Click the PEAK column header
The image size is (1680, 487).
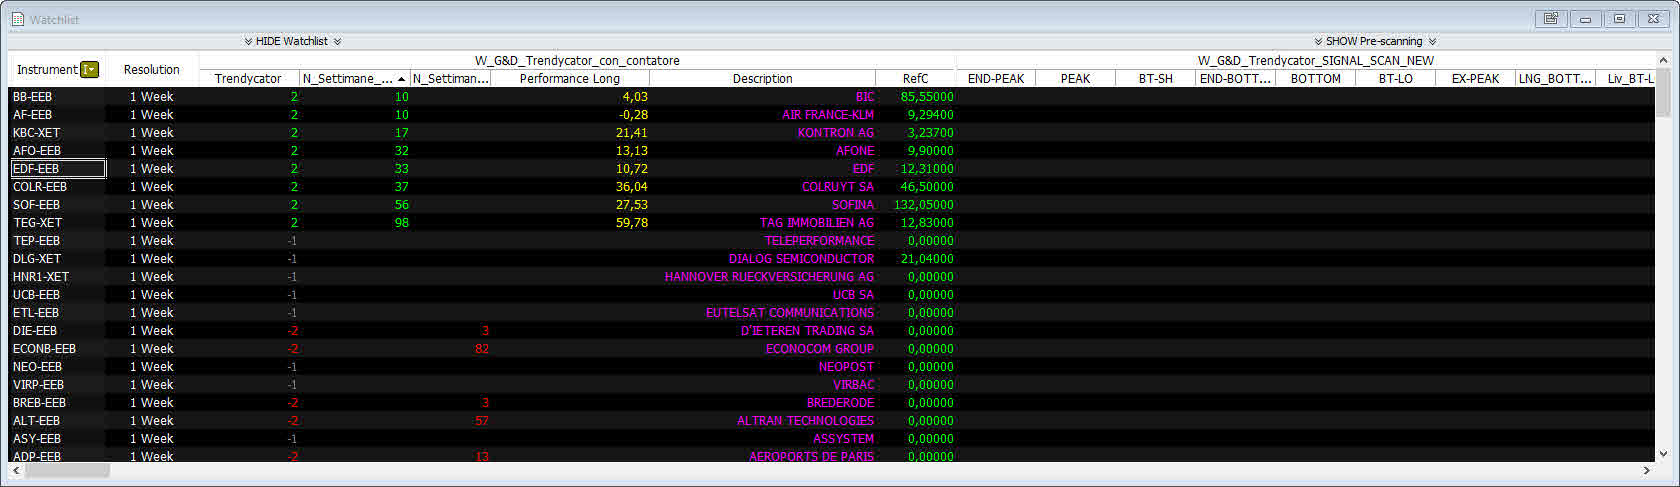pyautogui.click(x=1076, y=79)
